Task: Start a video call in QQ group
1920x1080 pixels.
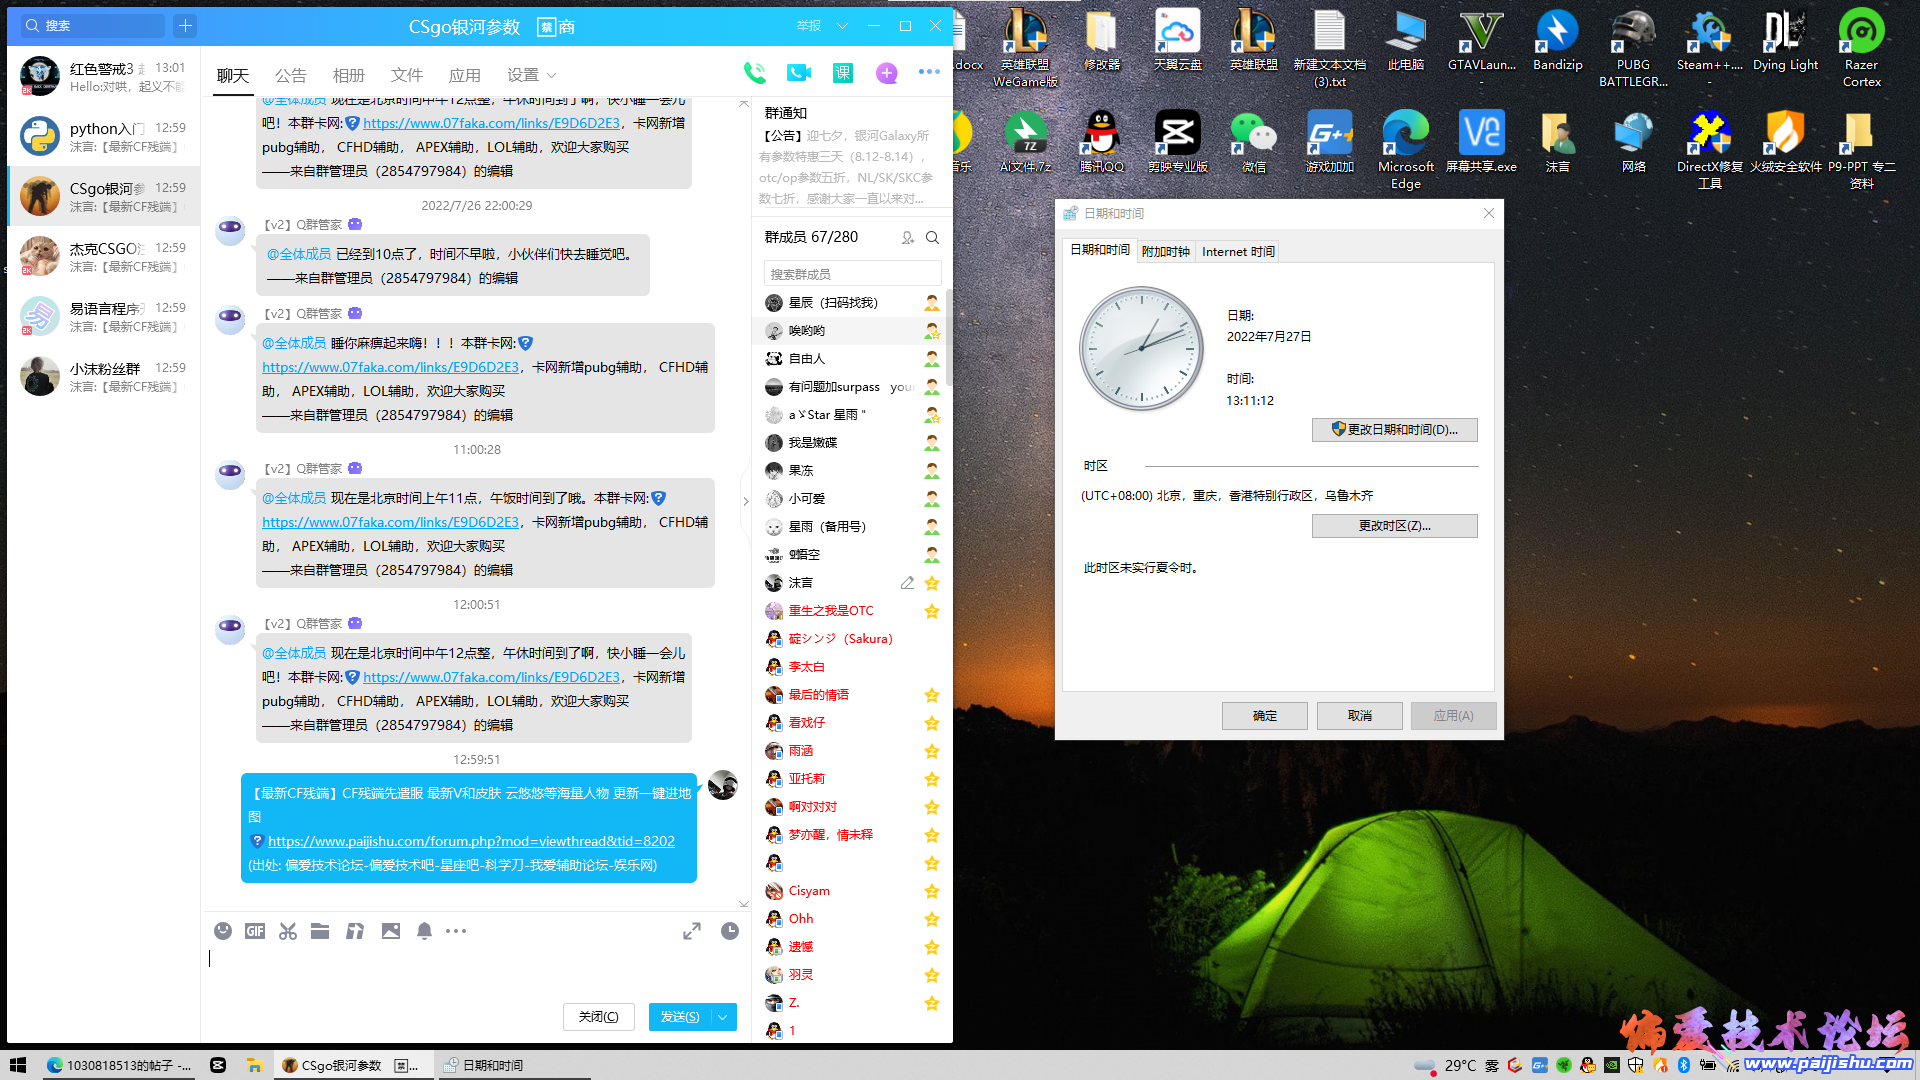Action: coord(798,73)
